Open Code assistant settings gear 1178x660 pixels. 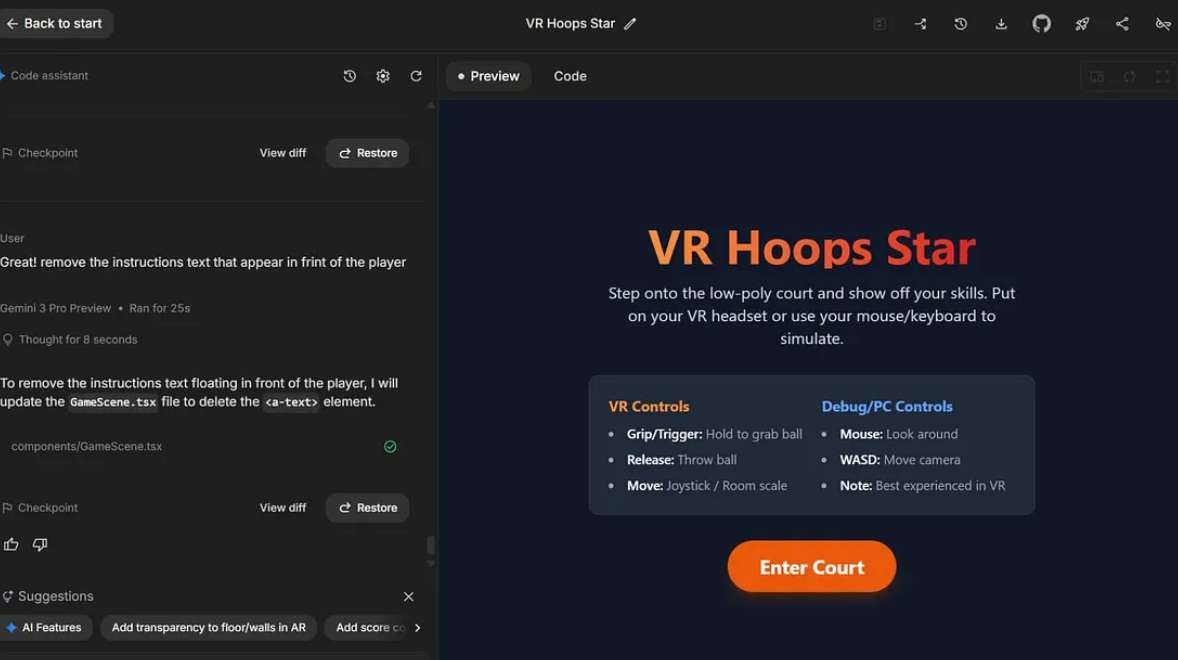(x=383, y=76)
